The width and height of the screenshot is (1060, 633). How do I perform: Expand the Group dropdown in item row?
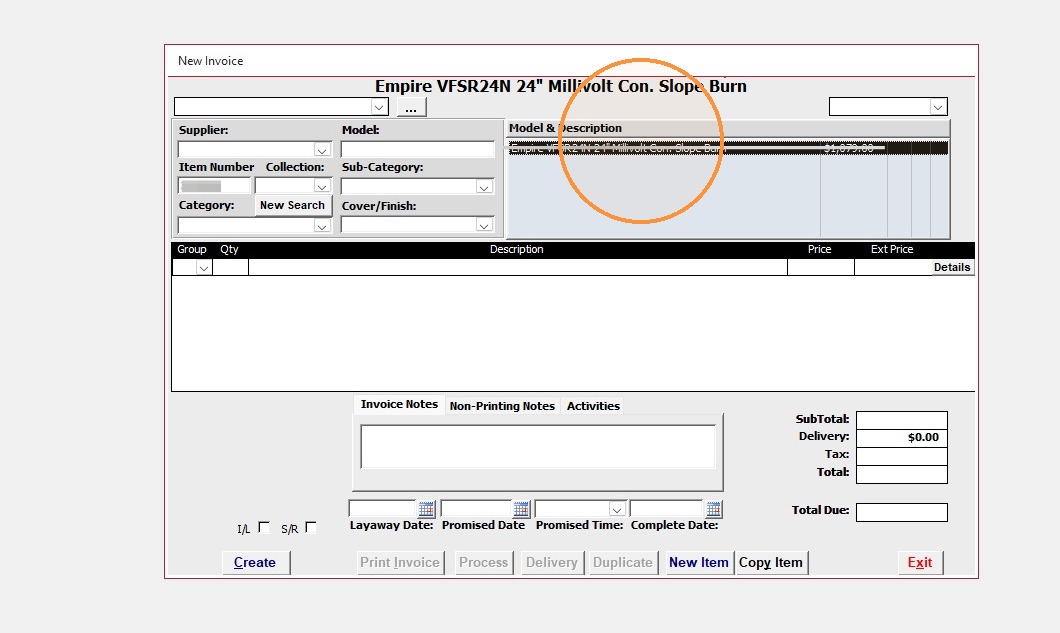[203, 268]
